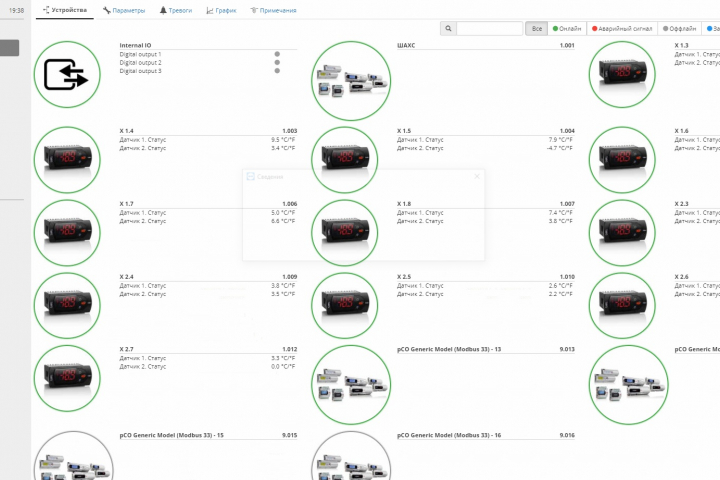Click the device code 1.010
Screen dimensions: 720x480
[567, 277]
